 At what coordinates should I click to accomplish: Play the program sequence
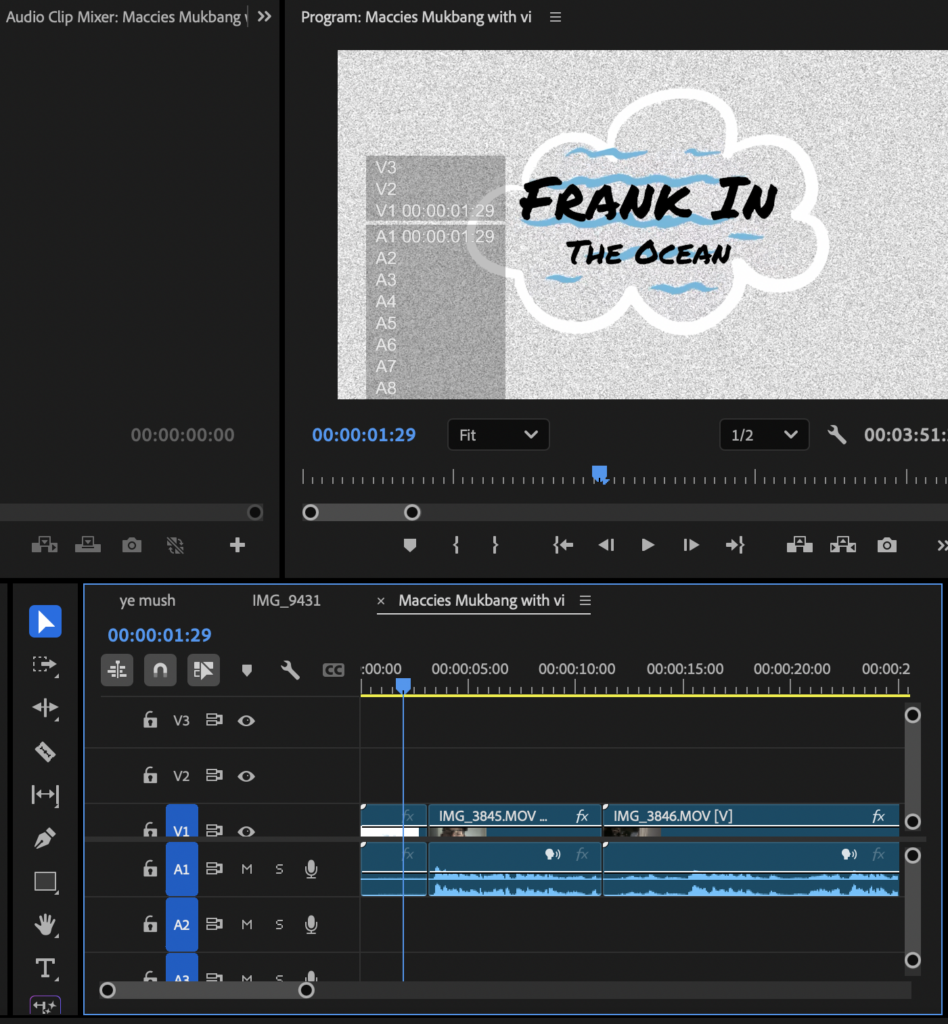[x=648, y=545]
